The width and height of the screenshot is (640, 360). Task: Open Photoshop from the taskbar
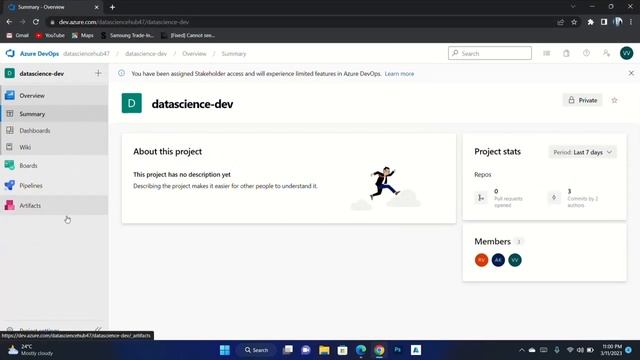[x=397, y=350]
